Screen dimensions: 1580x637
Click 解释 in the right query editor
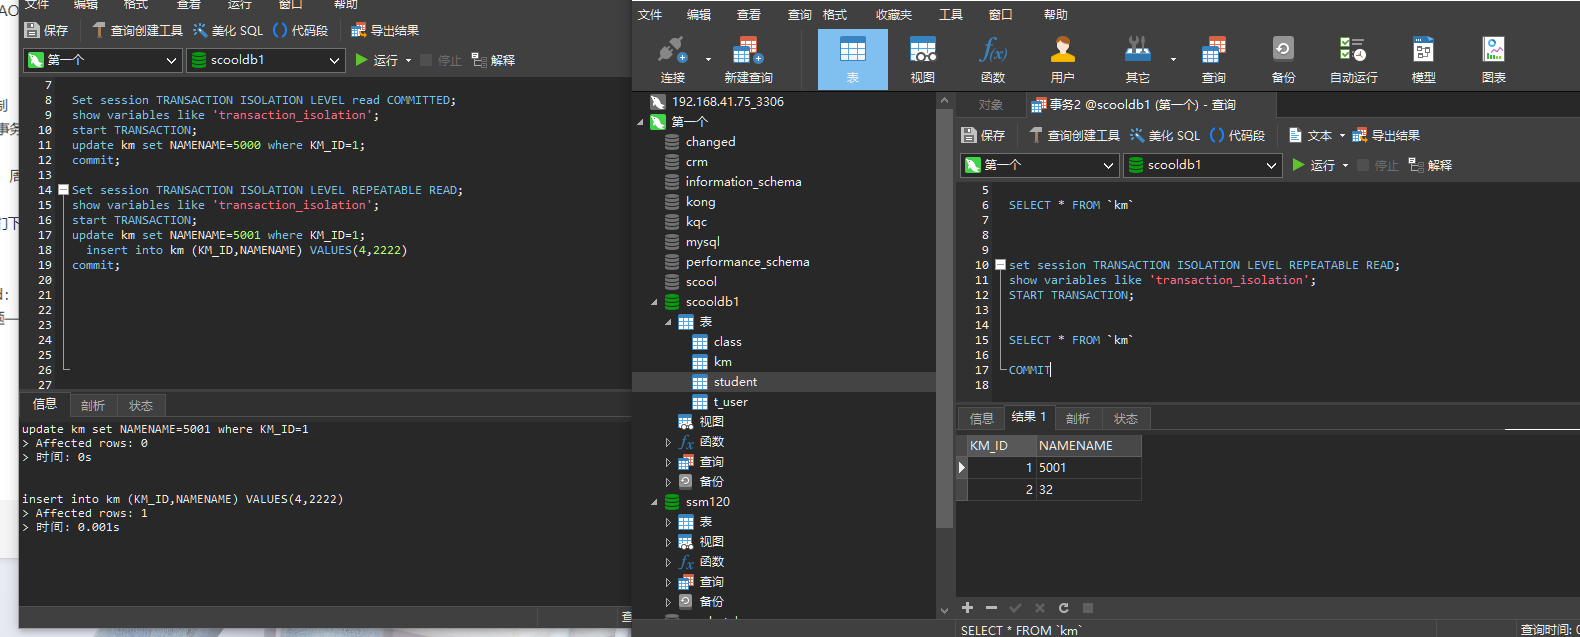click(1430, 165)
